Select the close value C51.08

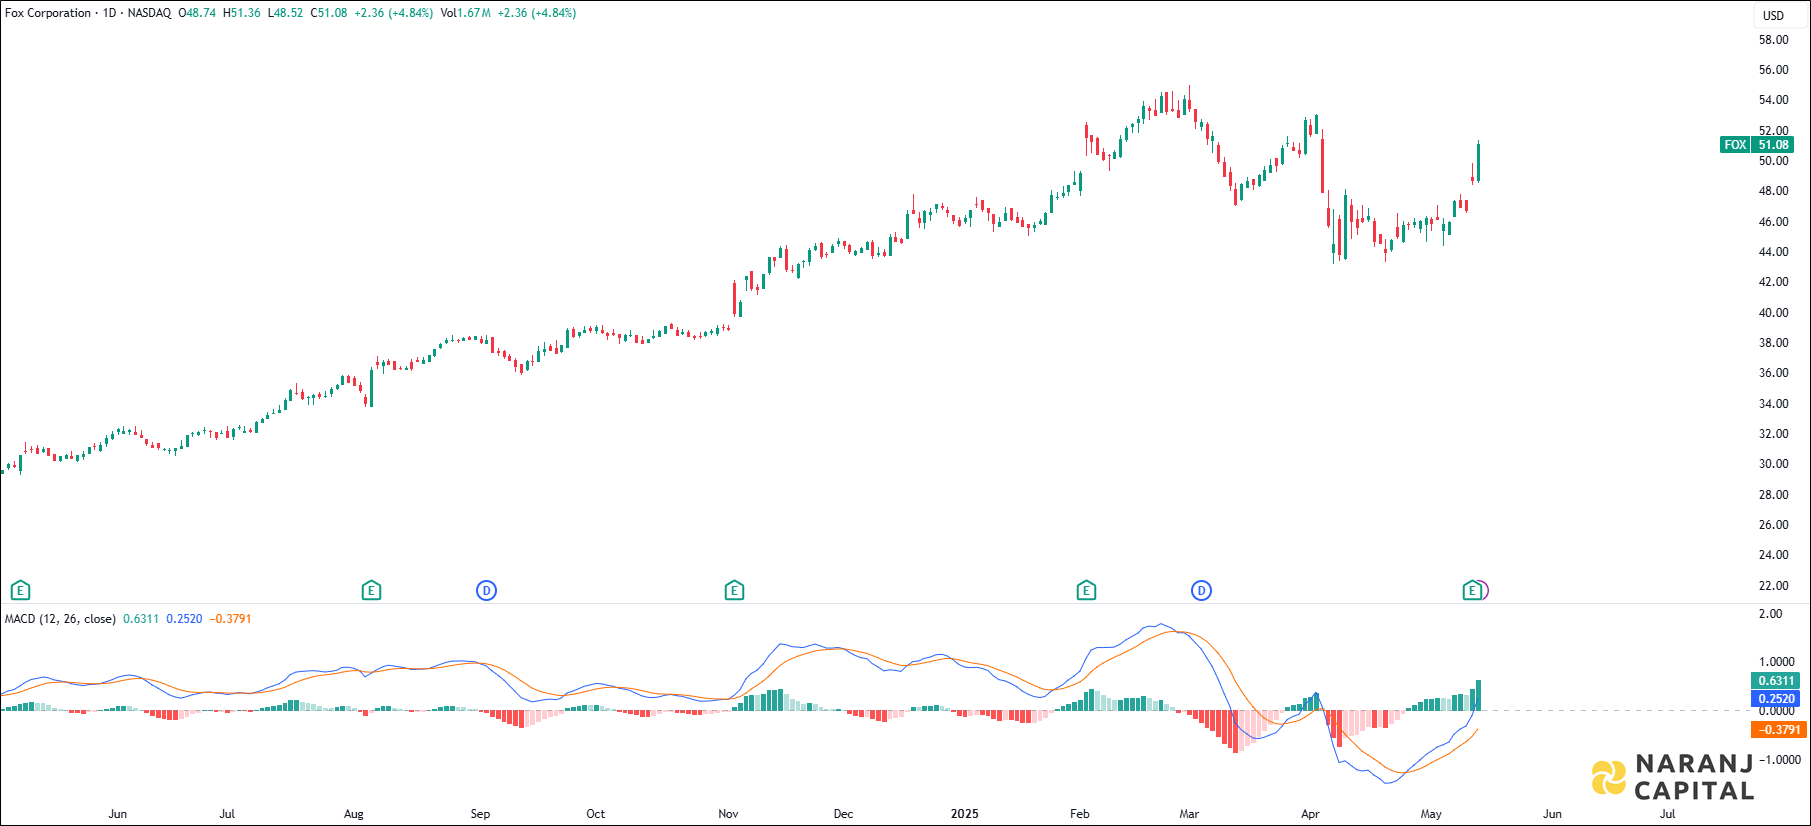pyautogui.click(x=329, y=13)
